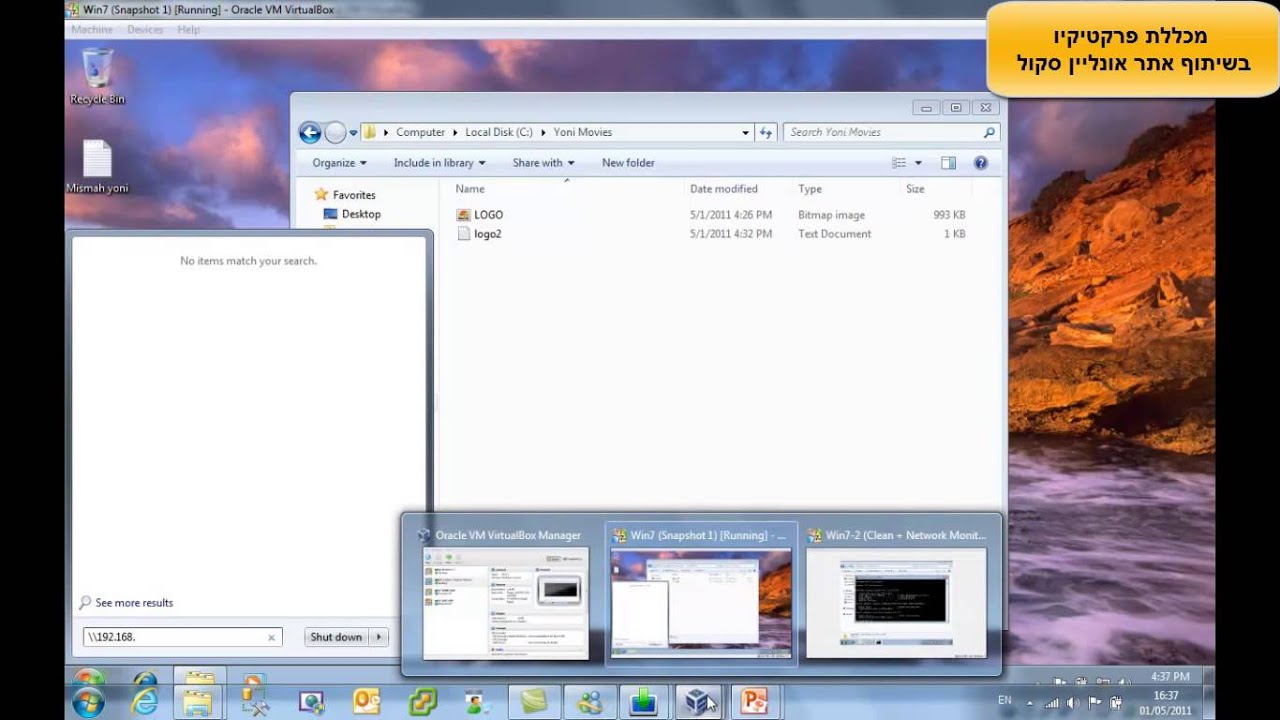Click the VirtualBox taskbar icon
1280x720 pixels.
coord(699,702)
